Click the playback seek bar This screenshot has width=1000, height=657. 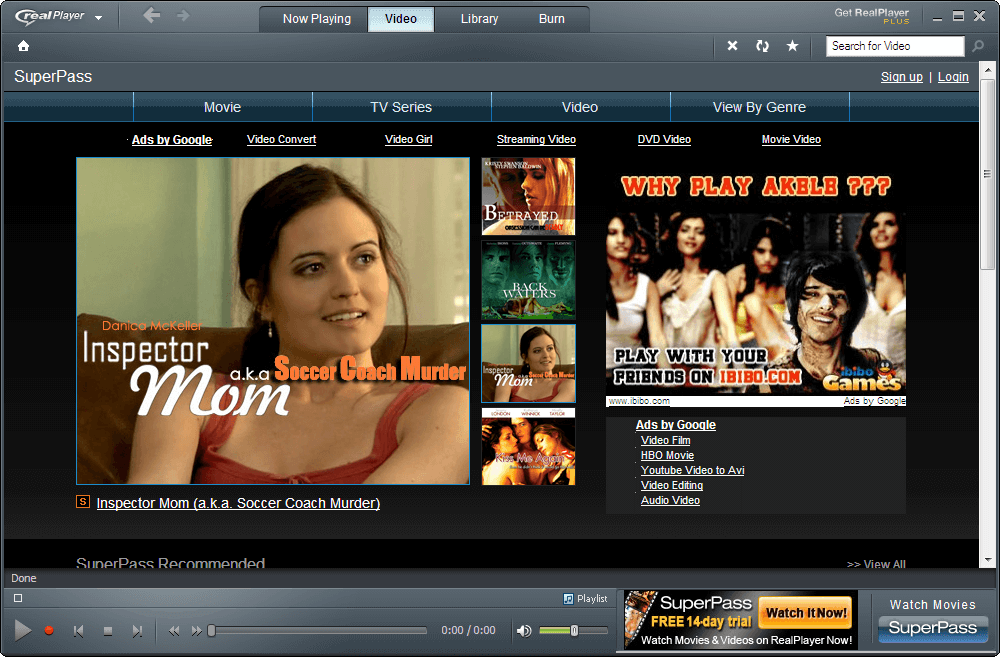318,630
